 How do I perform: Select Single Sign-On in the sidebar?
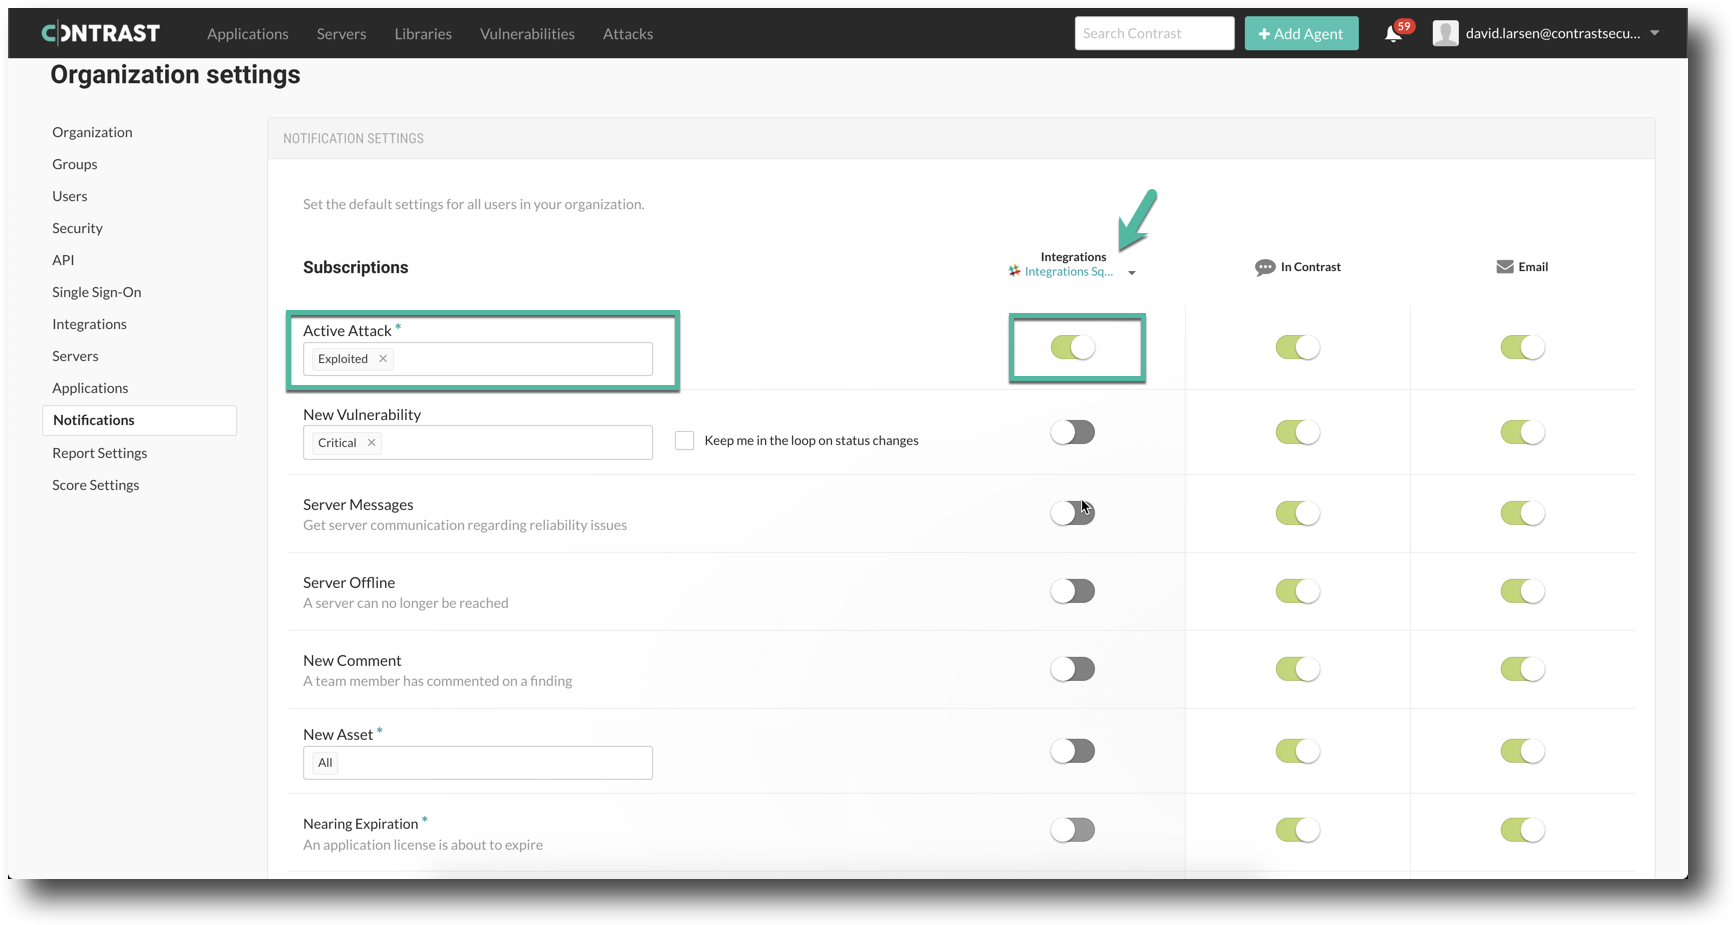[x=97, y=292]
